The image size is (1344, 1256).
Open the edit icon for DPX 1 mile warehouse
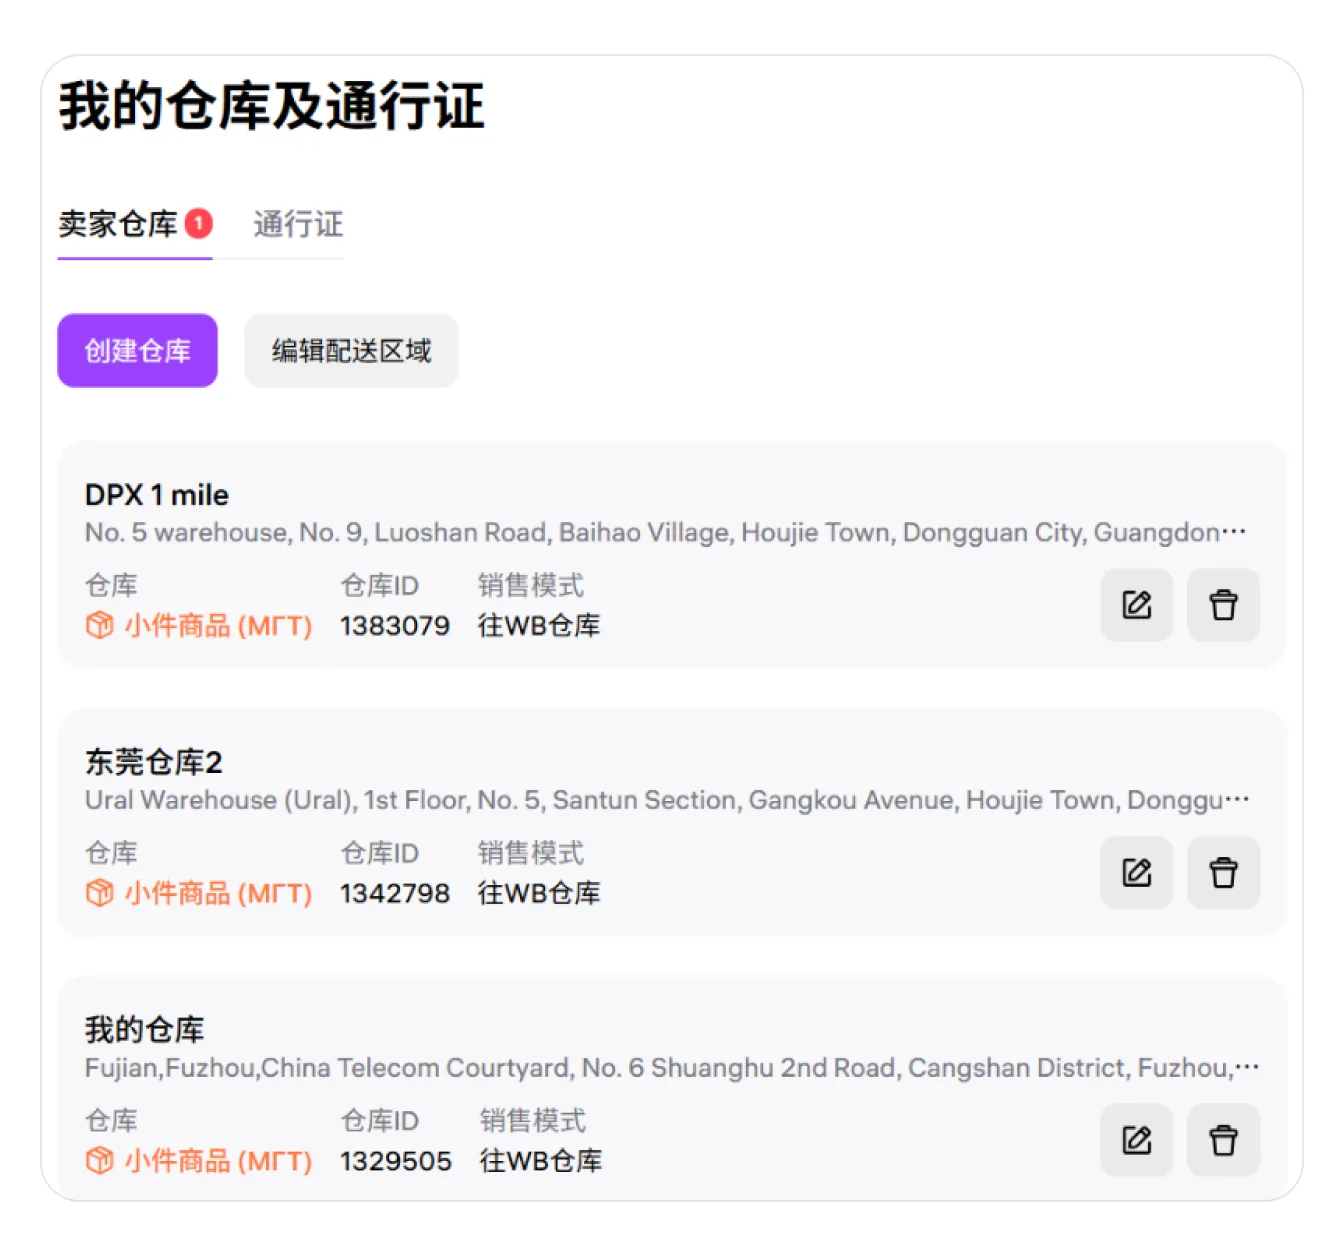coord(1136,605)
